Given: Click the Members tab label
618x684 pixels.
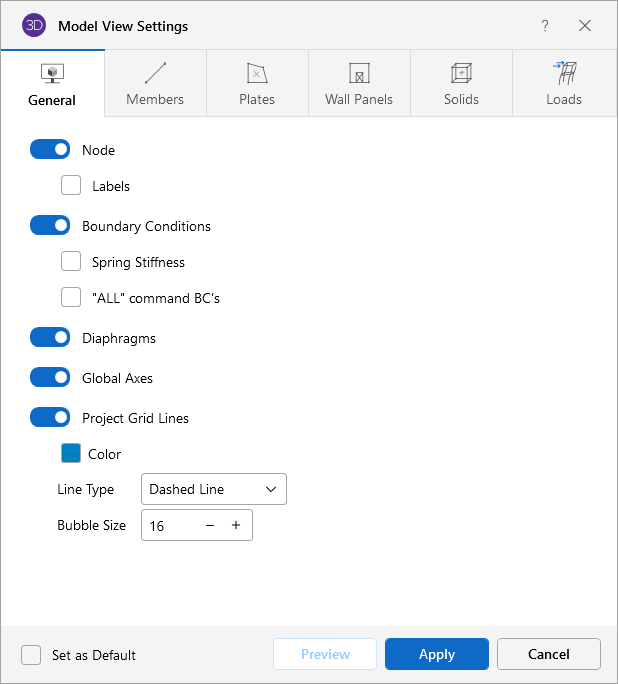Looking at the screenshot, I should pyautogui.click(x=155, y=99).
